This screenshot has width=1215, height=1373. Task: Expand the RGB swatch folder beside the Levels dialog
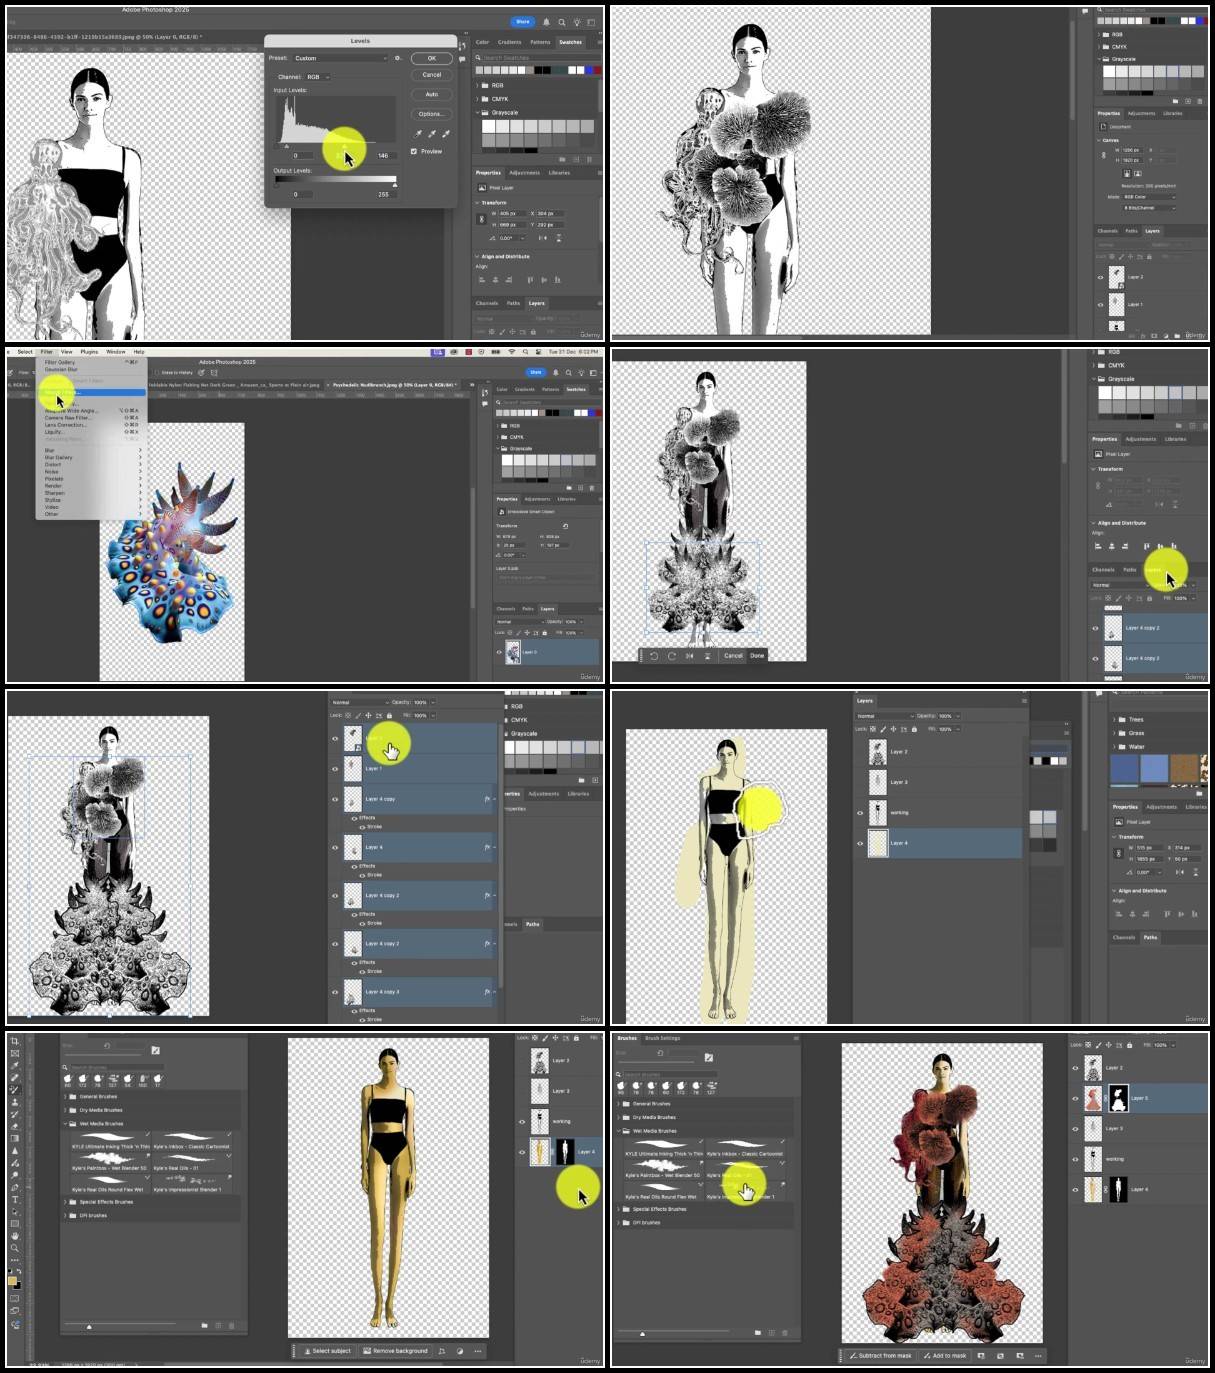click(477, 85)
